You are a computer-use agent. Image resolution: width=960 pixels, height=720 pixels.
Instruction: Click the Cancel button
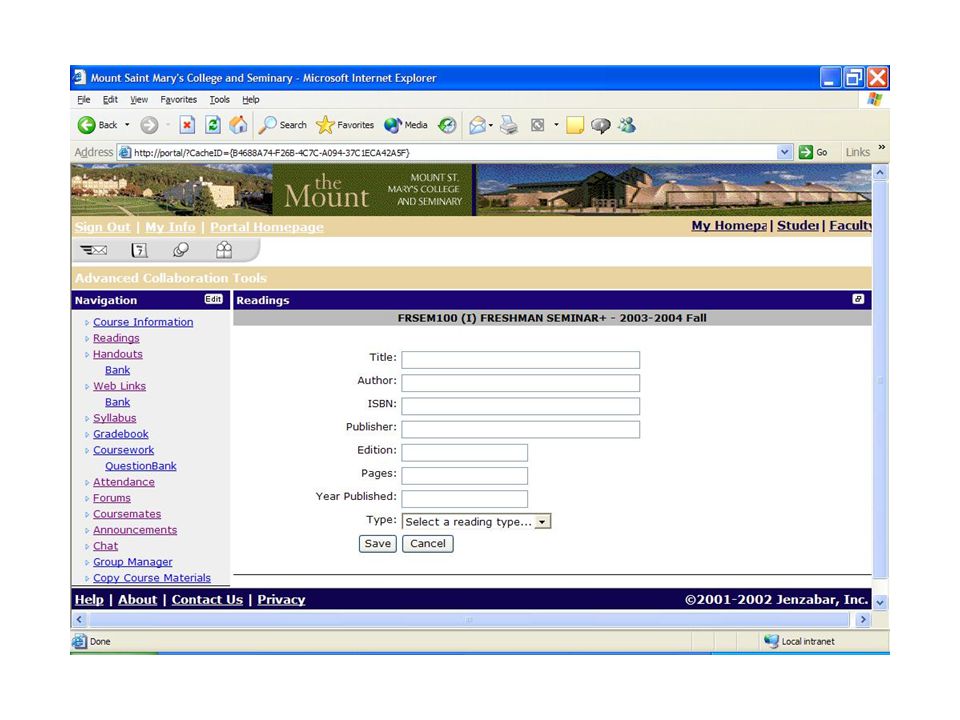tap(428, 544)
